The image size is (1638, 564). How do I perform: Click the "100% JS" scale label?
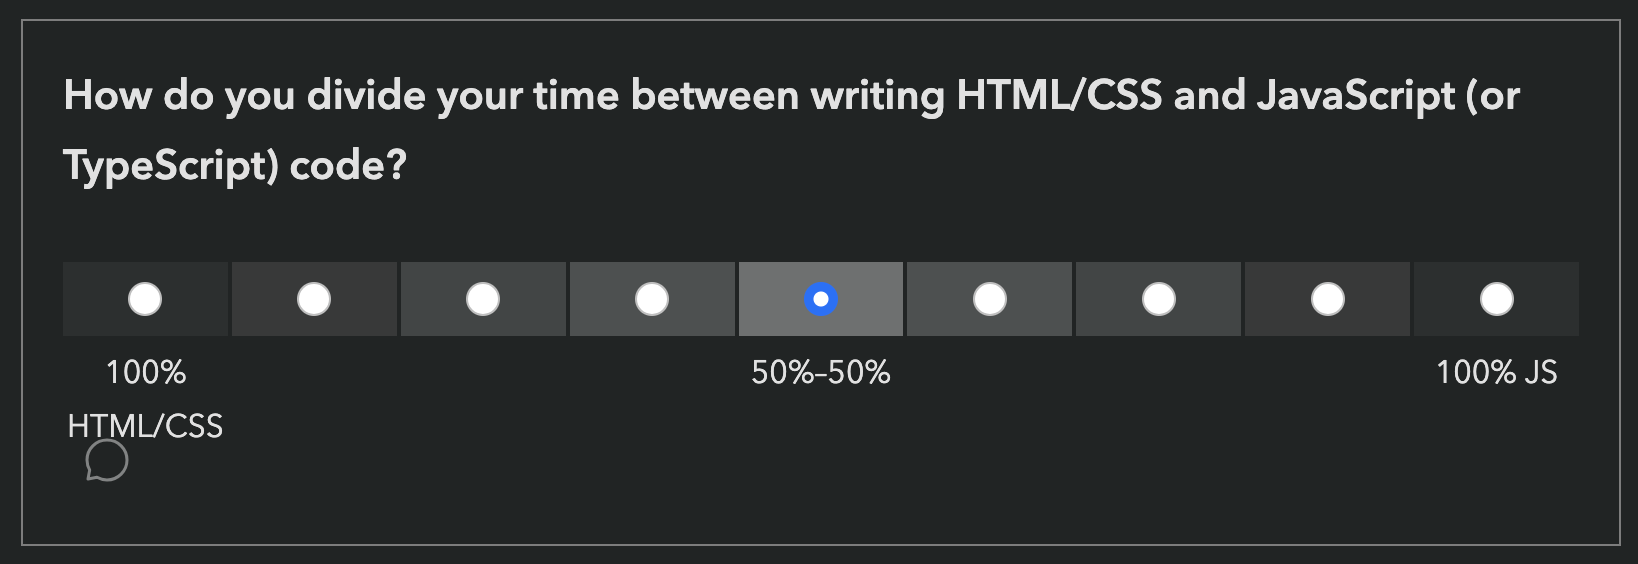[1497, 373]
